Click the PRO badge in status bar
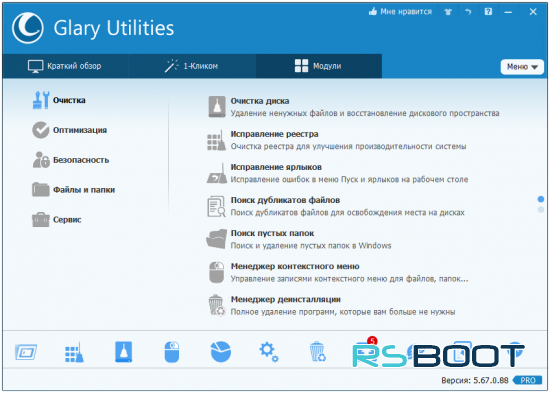Screen dimensions: 550x393 pos(527,380)
